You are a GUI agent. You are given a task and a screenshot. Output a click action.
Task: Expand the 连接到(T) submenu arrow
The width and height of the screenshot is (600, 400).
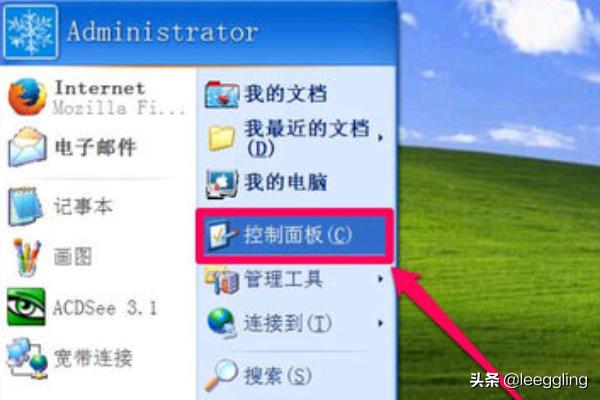point(380,323)
